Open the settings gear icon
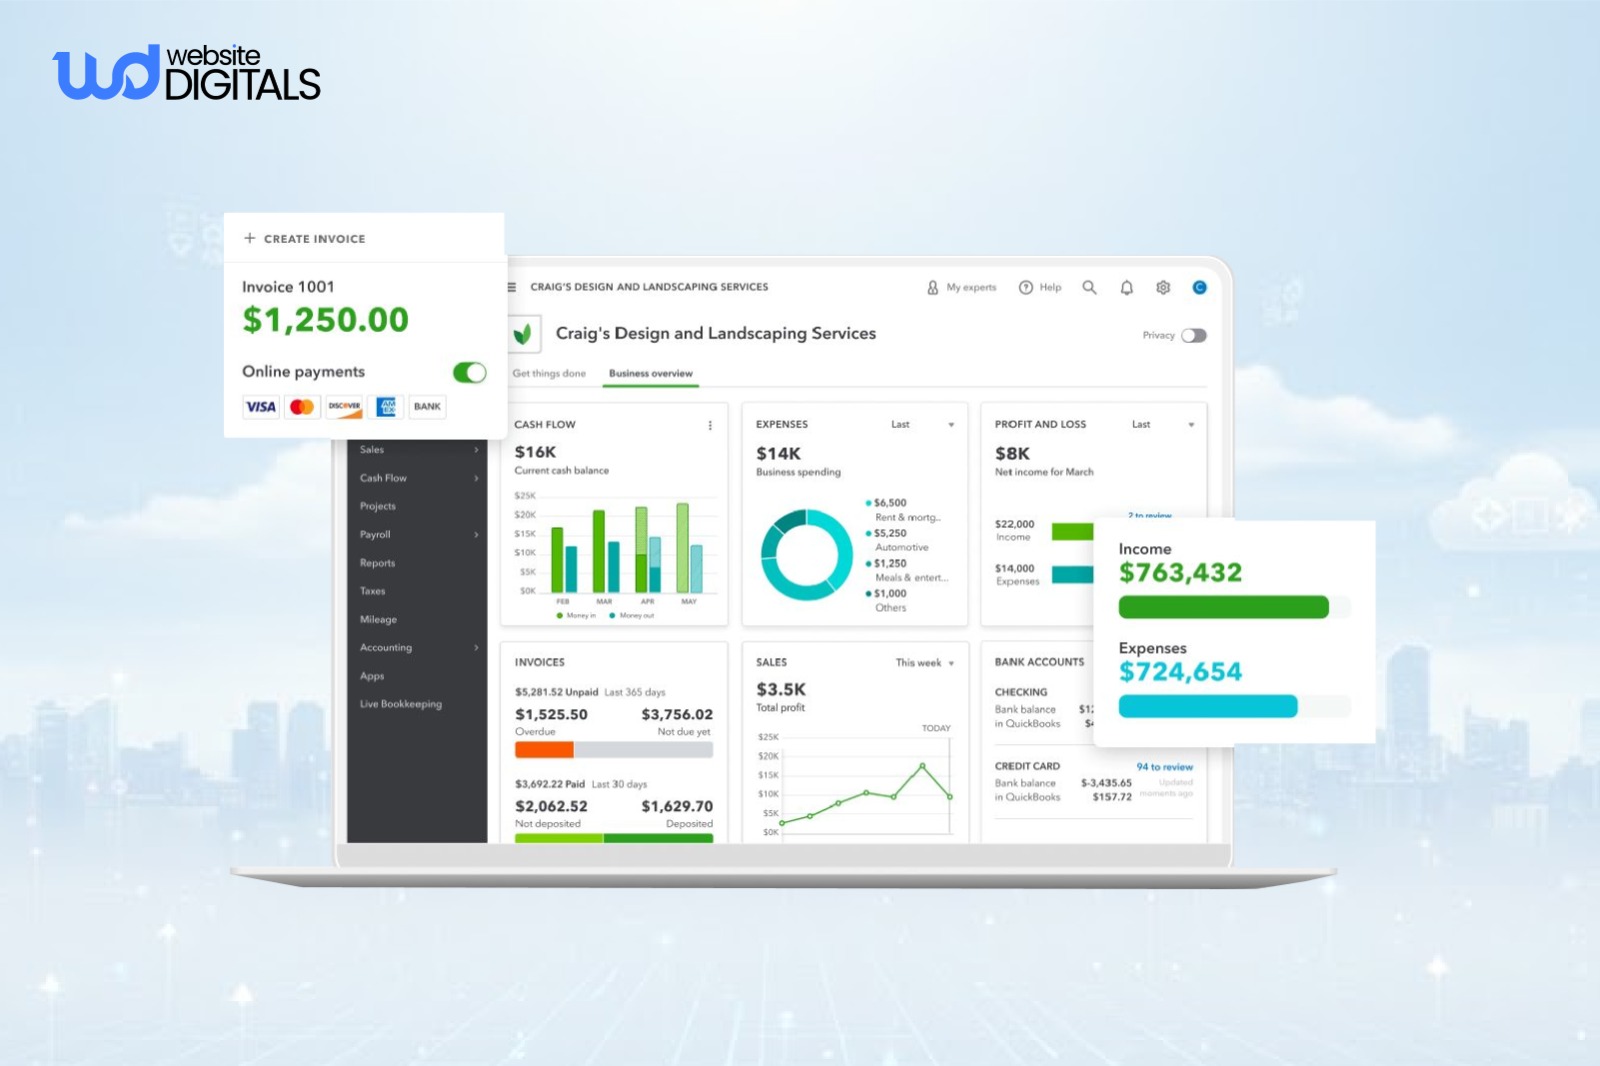Screen dimensions: 1600x1066 1163,287
